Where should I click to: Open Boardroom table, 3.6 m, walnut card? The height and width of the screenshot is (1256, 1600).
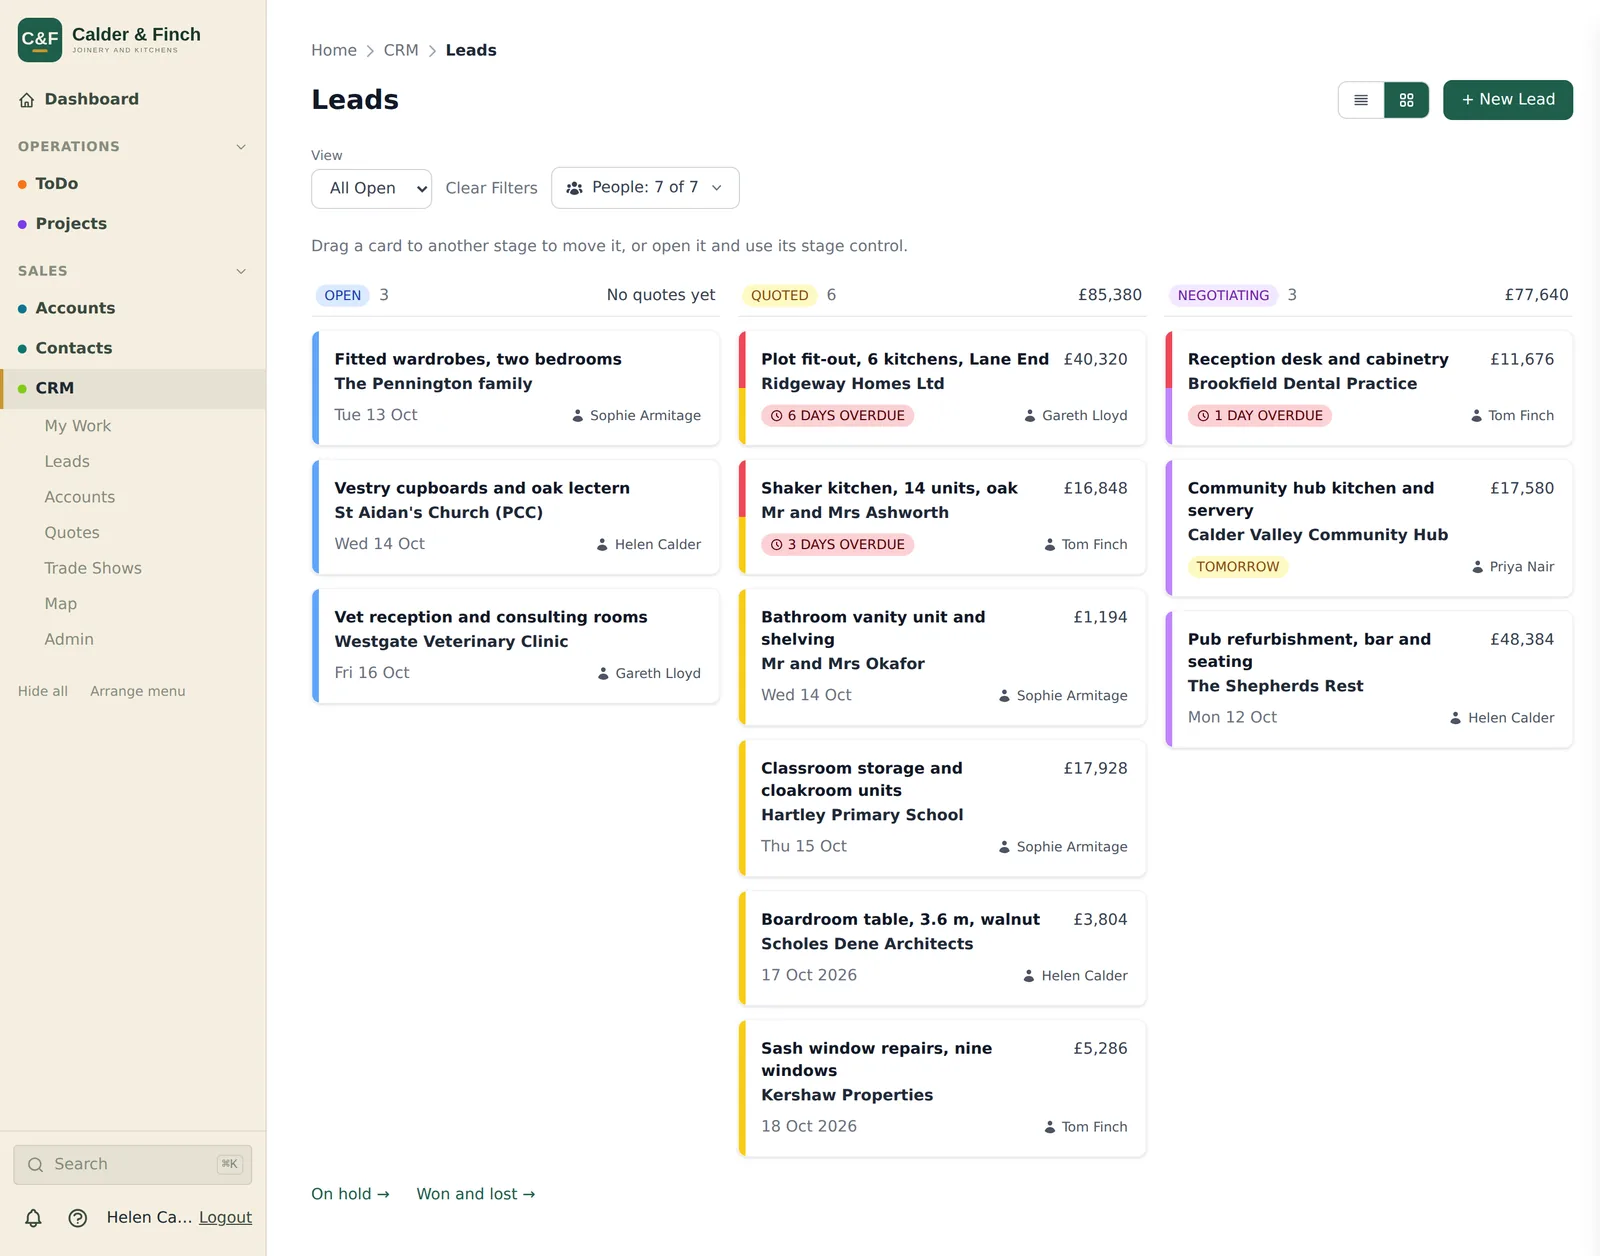coord(942,948)
